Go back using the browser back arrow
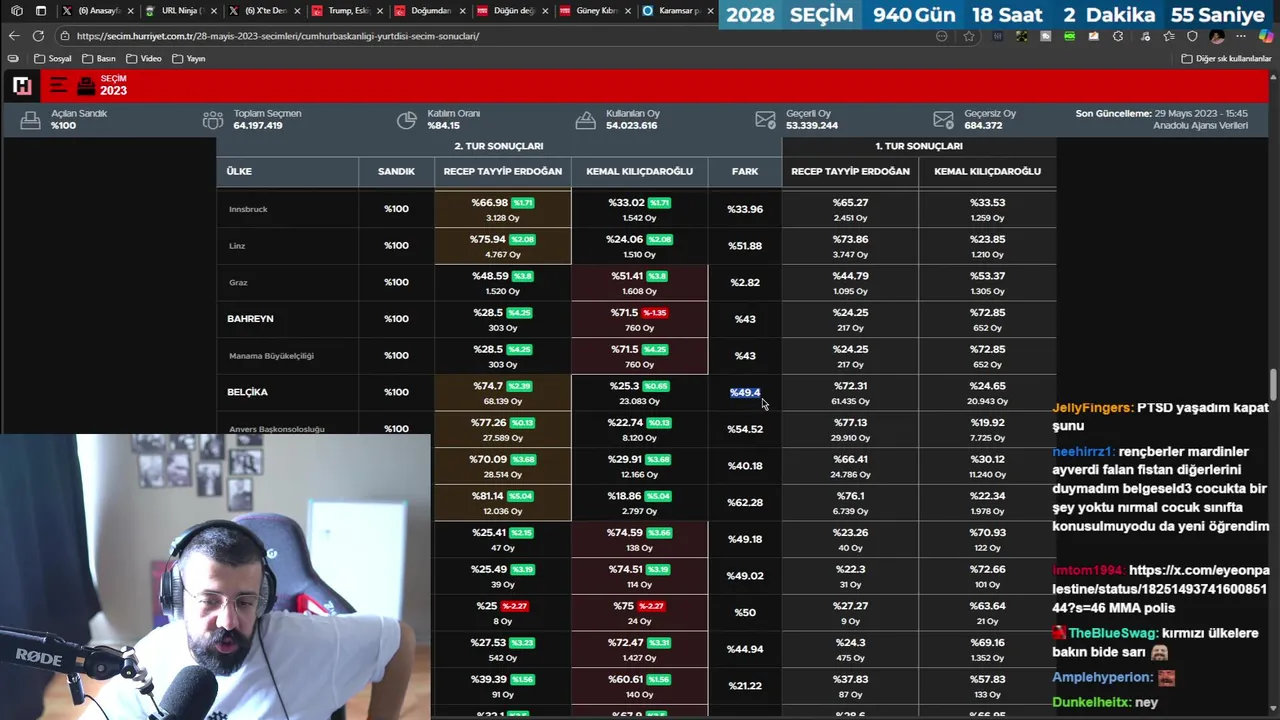This screenshot has width=1280, height=720. click(14, 36)
